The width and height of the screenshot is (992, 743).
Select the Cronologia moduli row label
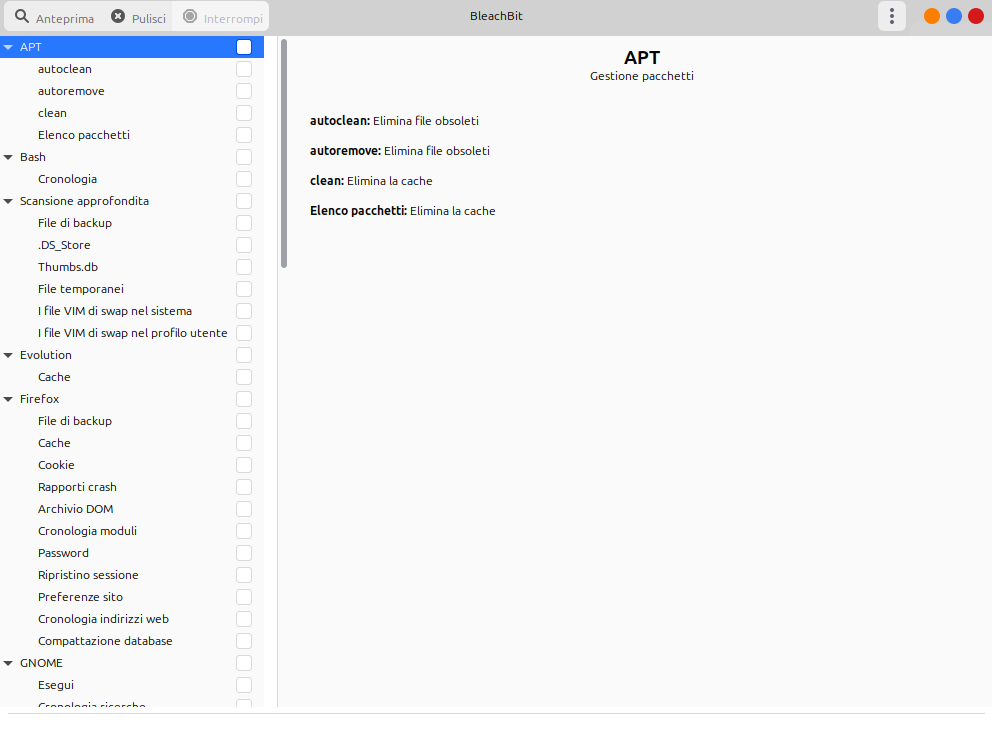point(87,531)
